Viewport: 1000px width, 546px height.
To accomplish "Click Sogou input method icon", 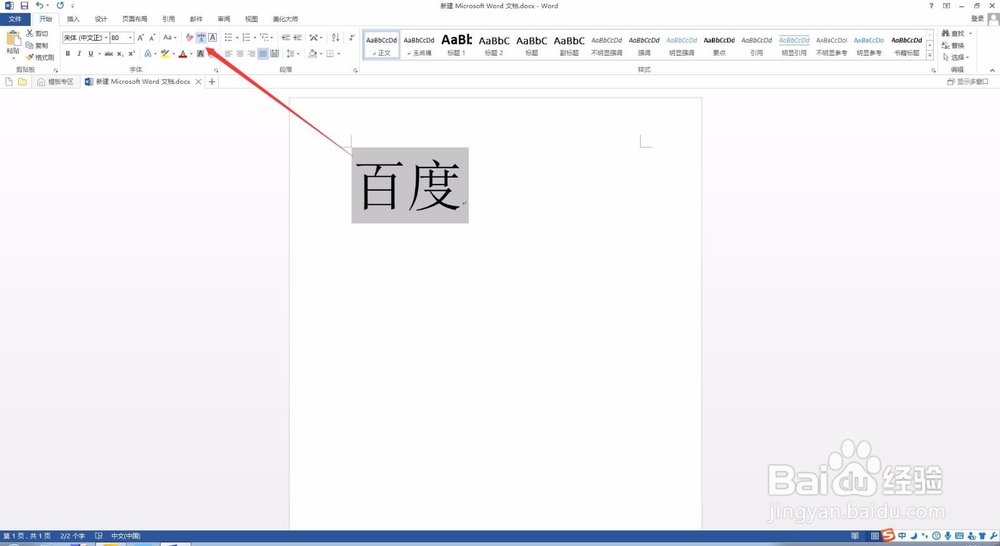I will (x=888, y=536).
